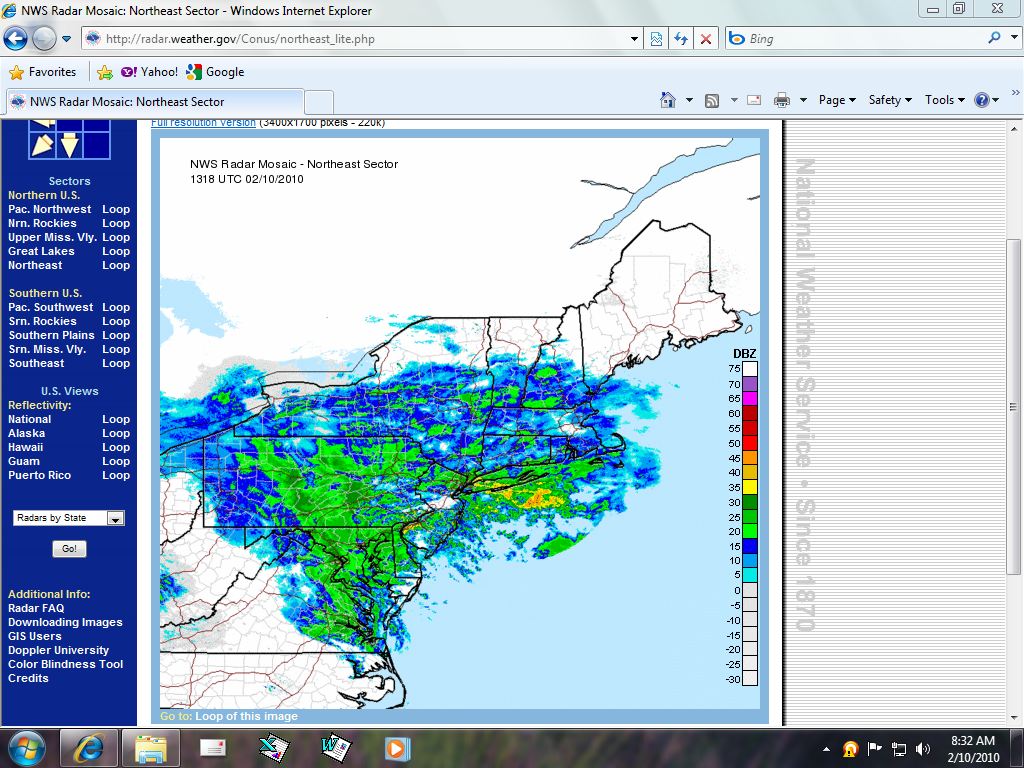Click the down arrow navigation icon
This screenshot has width=1024, height=768.
click(70, 145)
